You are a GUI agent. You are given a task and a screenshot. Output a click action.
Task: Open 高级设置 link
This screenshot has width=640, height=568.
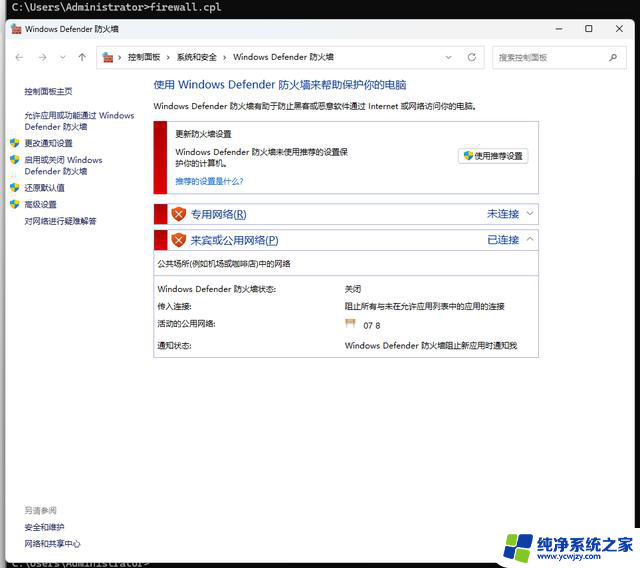coord(40,204)
